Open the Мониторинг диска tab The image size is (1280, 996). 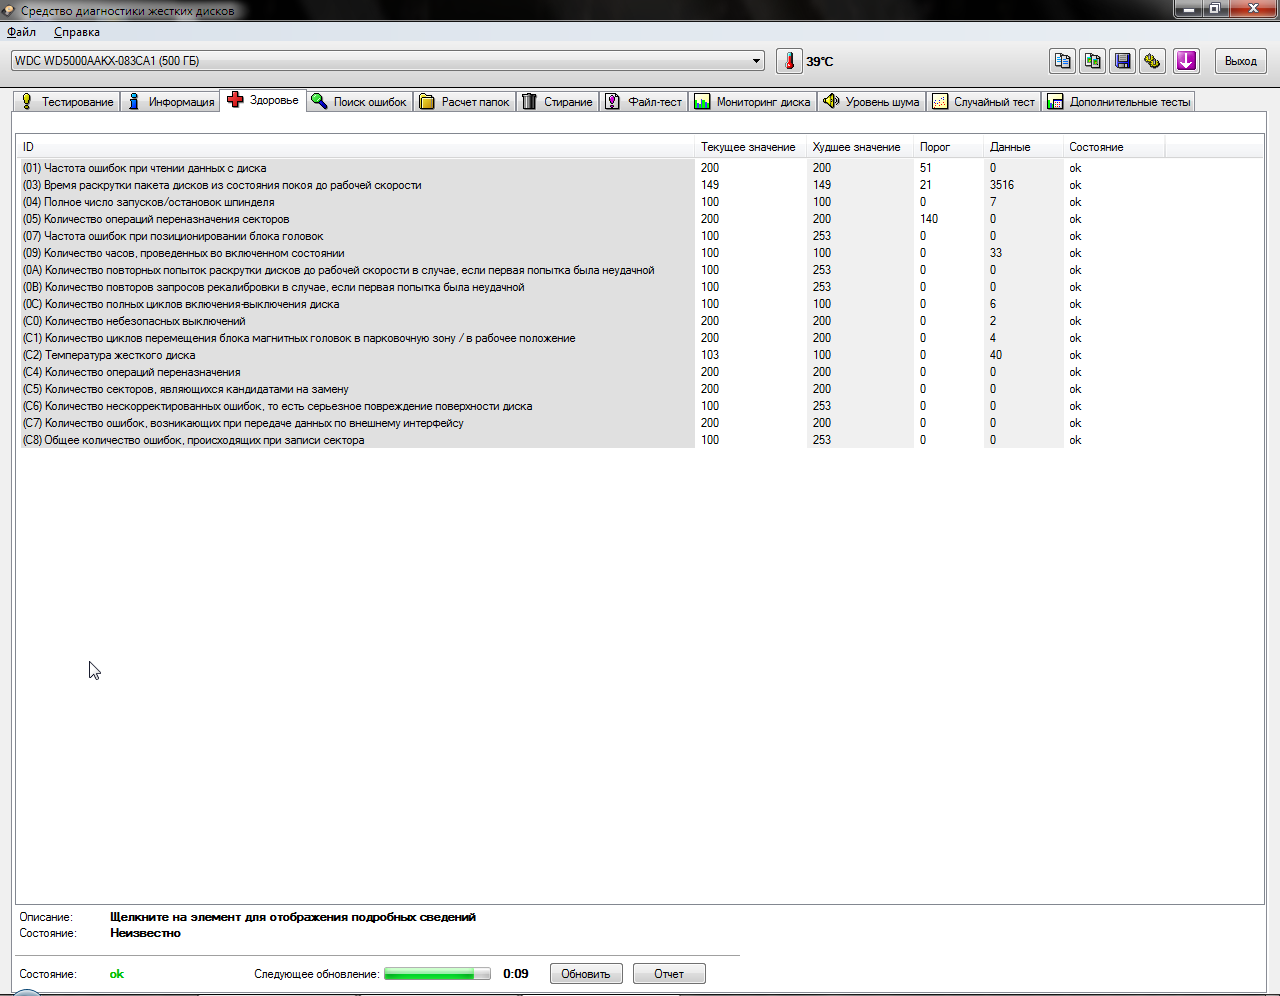(753, 102)
